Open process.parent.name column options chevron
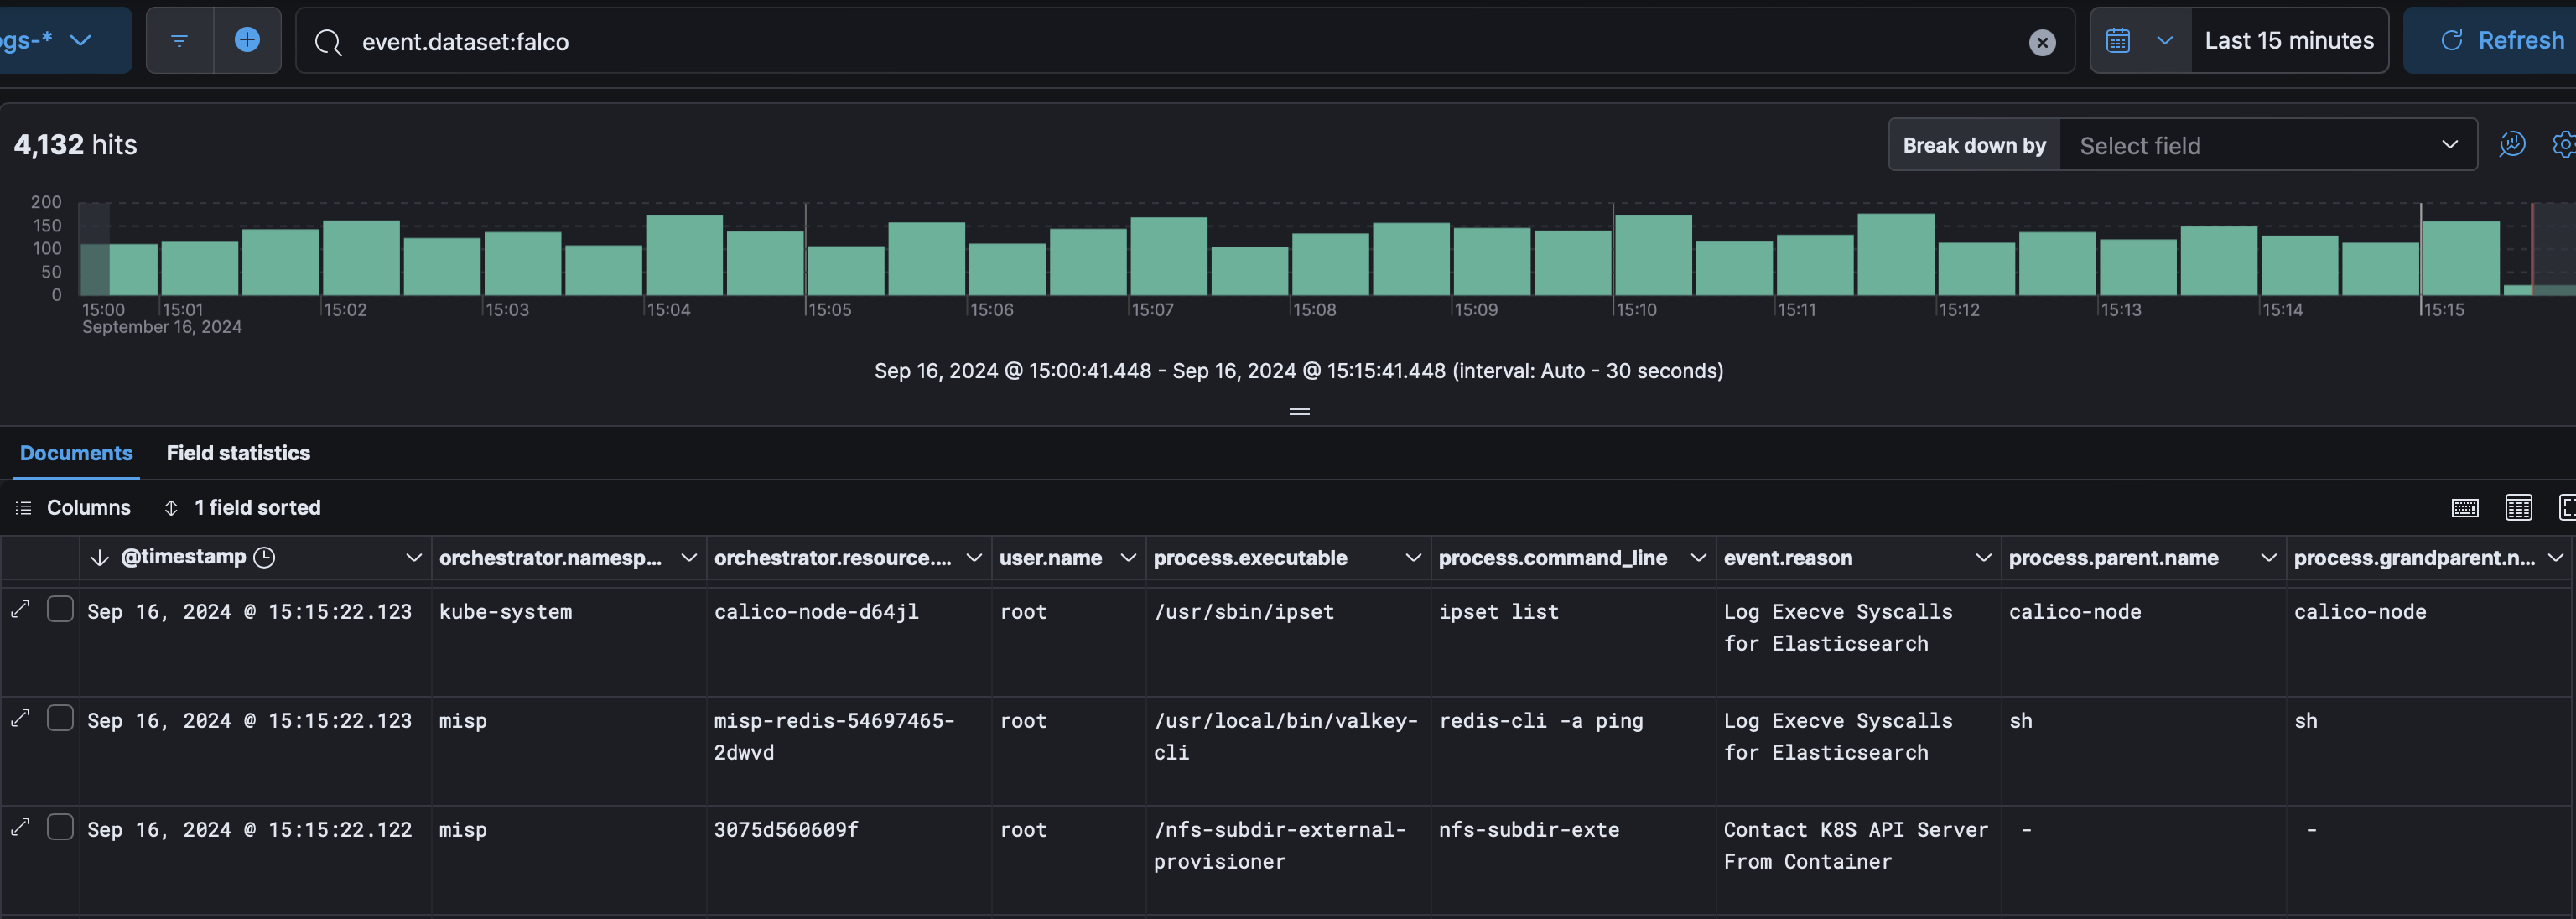The height and width of the screenshot is (919, 2576). pyautogui.click(x=2268, y=558)
